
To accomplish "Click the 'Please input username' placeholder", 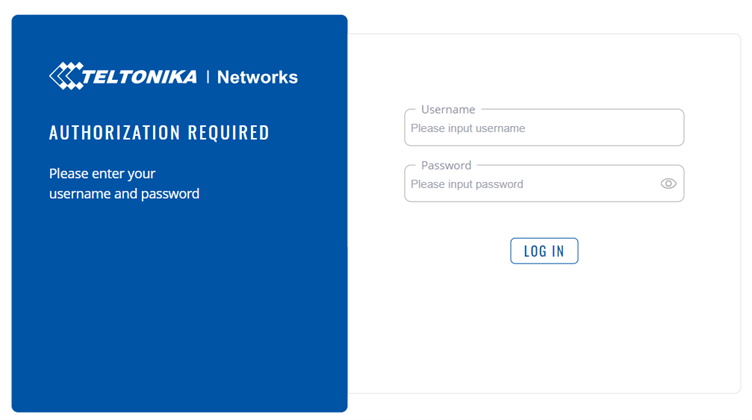I will coord(467,129).
